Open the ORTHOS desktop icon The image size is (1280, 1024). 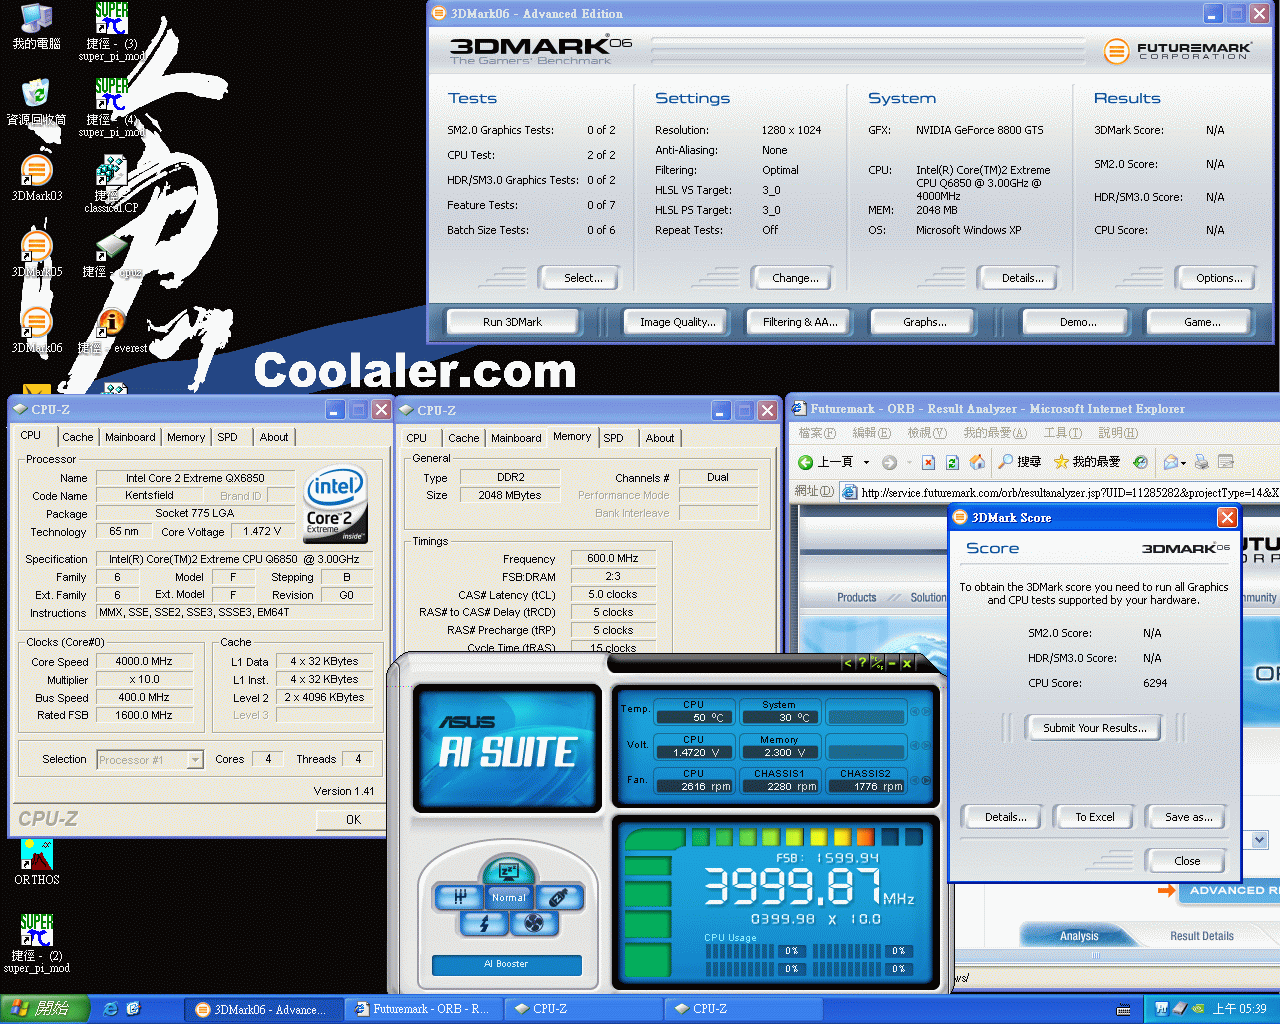pyautogui.click(x=37, y=861)
